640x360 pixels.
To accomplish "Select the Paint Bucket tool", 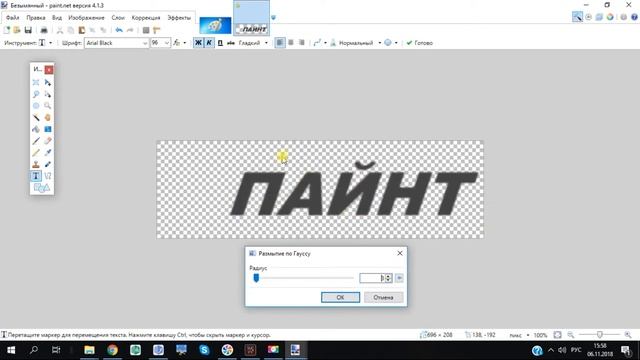I will [36, 129].
